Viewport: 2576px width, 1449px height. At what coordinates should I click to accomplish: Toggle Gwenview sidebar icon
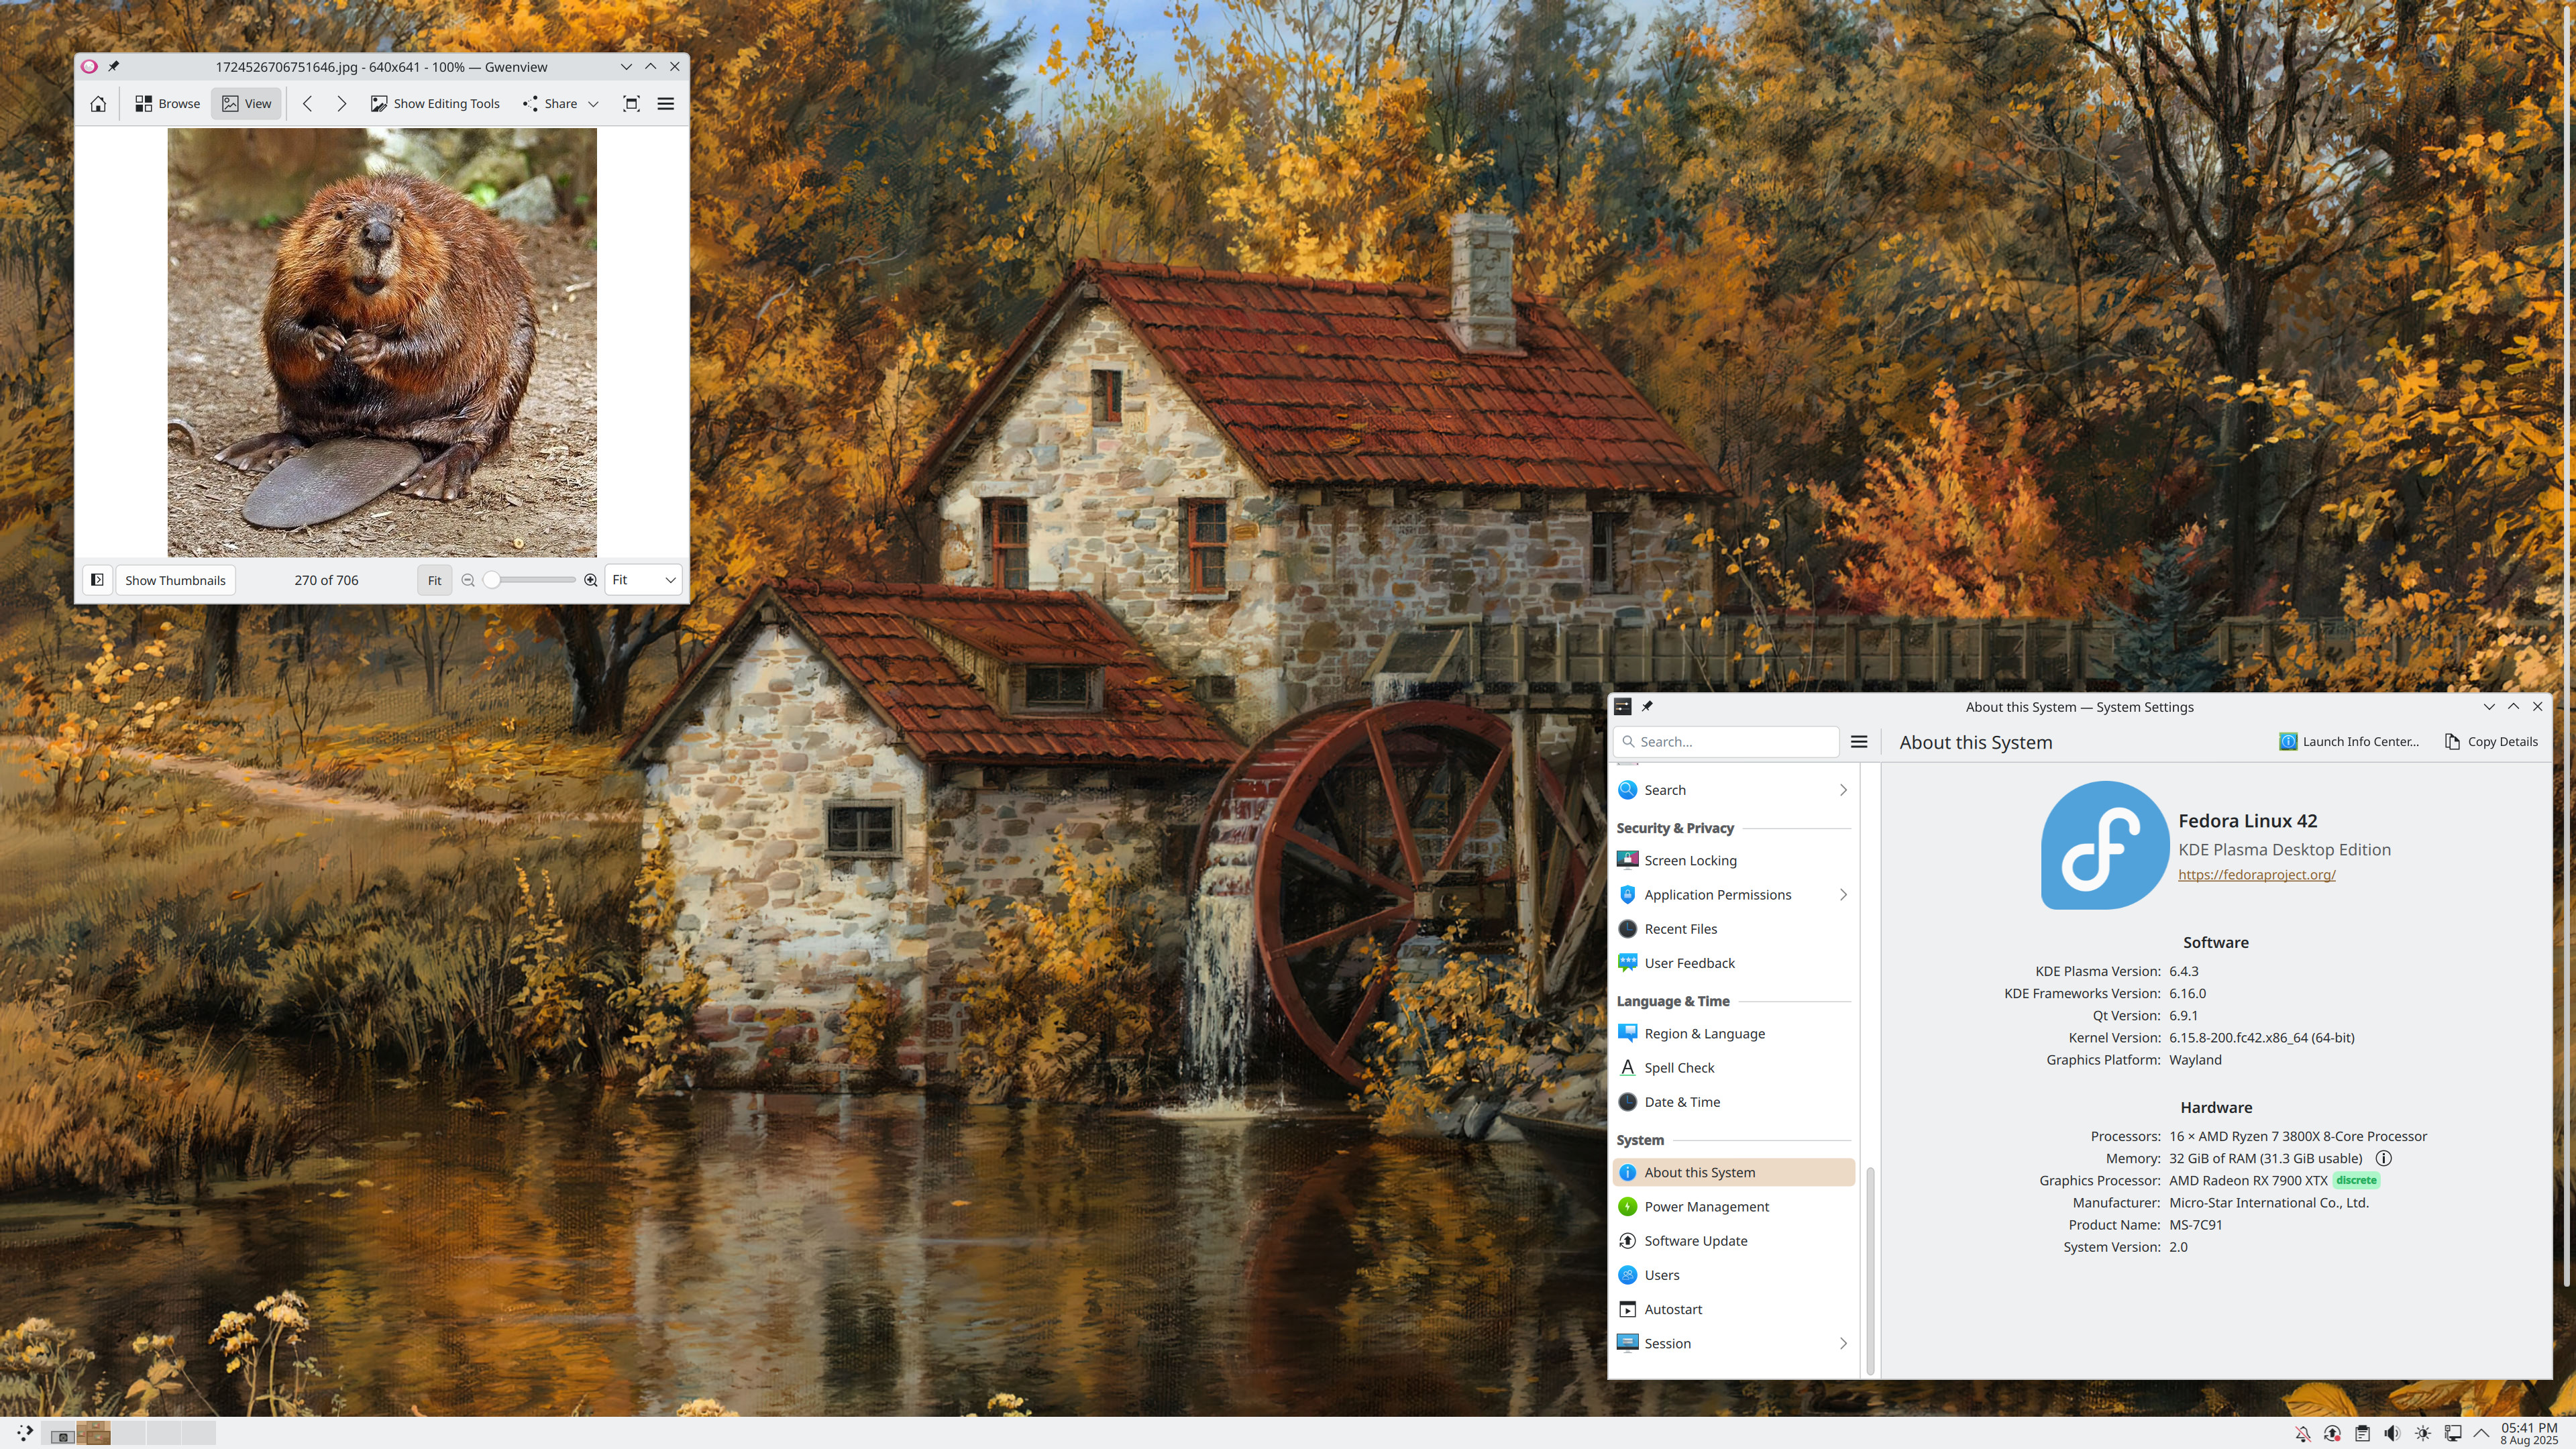tap(97, 580)
